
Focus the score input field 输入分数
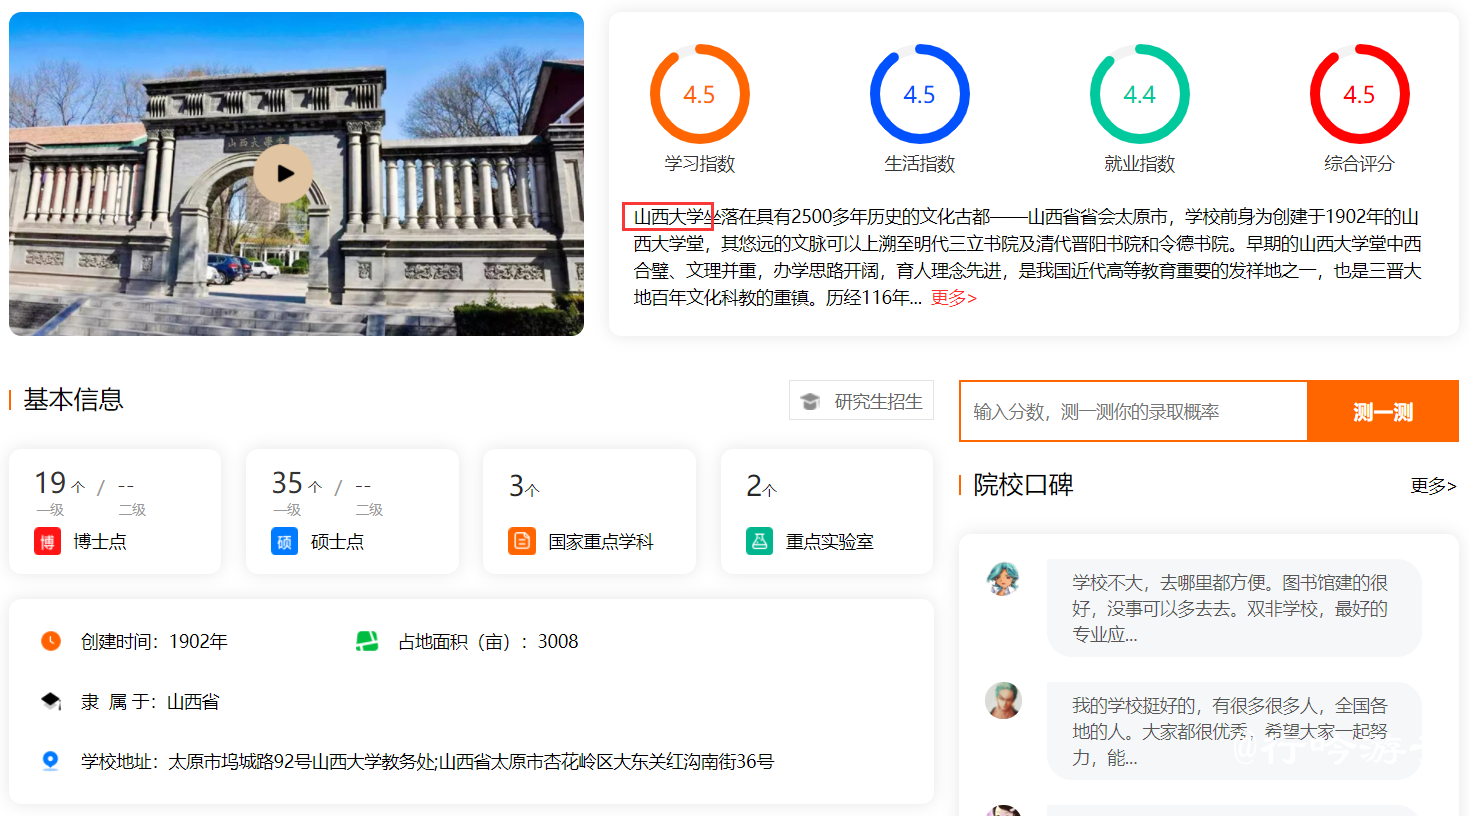[1133, 411]
